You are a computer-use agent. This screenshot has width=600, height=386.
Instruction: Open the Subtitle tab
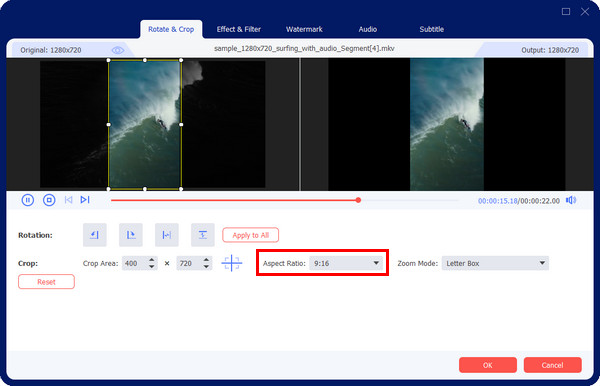tap(432, 29)
